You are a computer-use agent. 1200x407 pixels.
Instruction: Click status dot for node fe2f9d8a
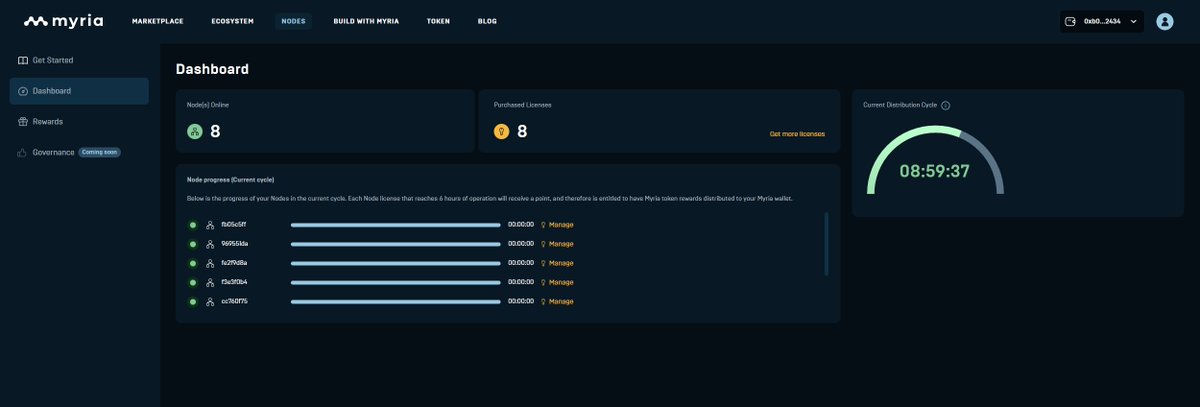(x=193, y=263)
